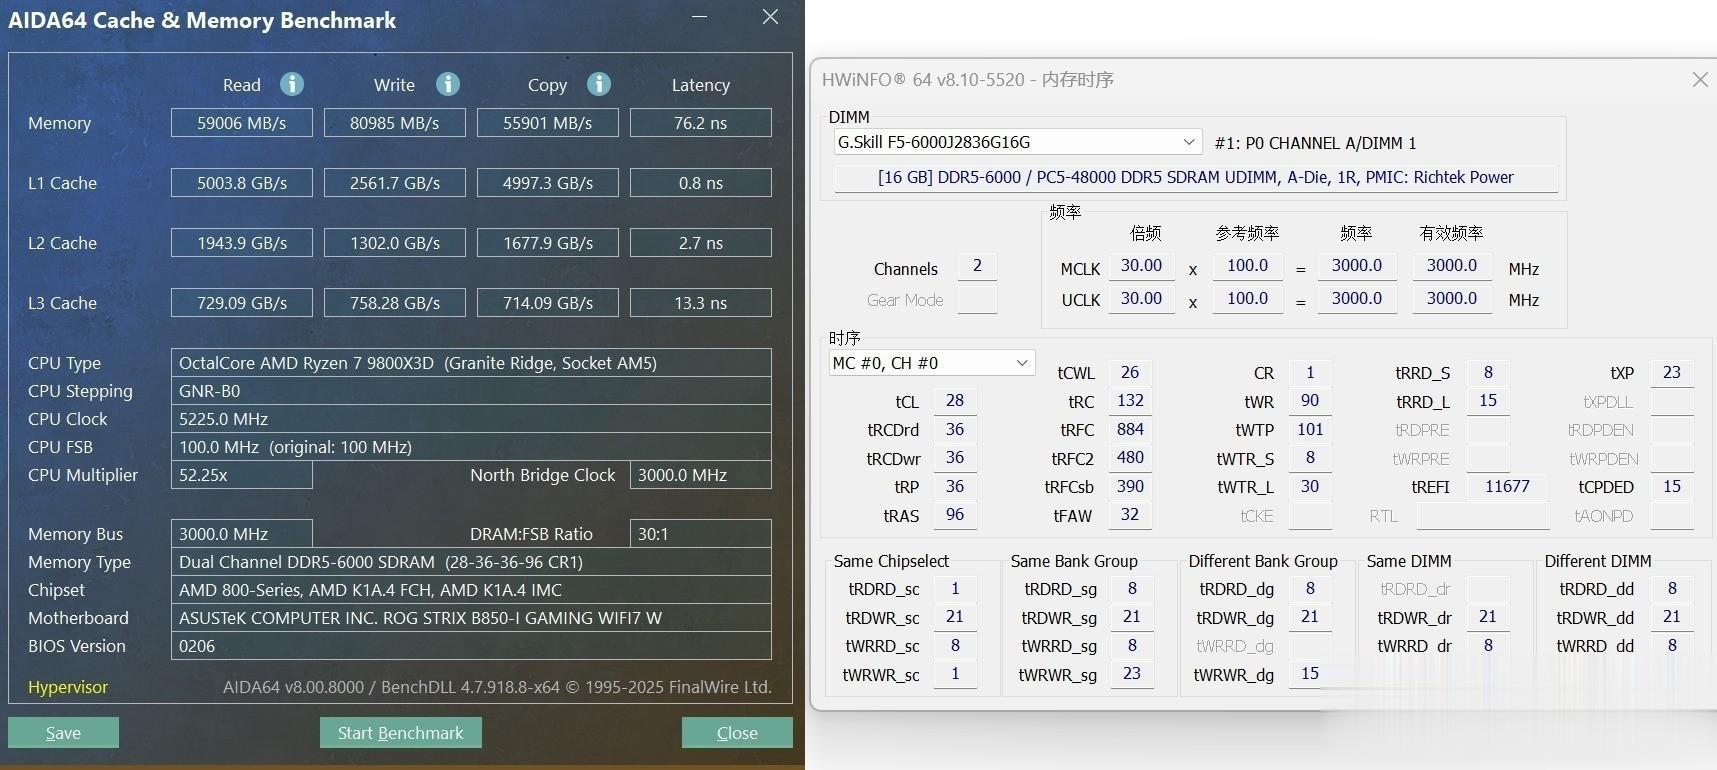1717x770 pixels.
Task: Click the Save button in AIDA64
Action: [63, 733]
